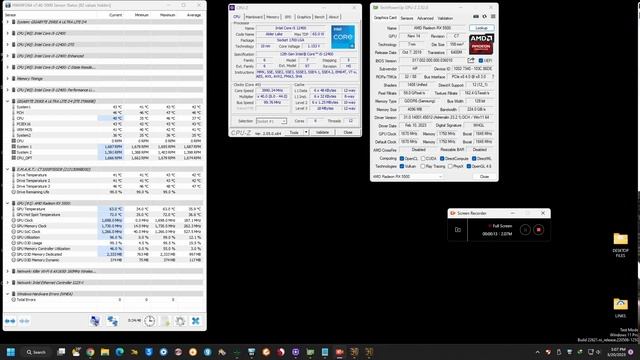Switch to the Advanced tab in GPU-Z

[x=425, y=18]
